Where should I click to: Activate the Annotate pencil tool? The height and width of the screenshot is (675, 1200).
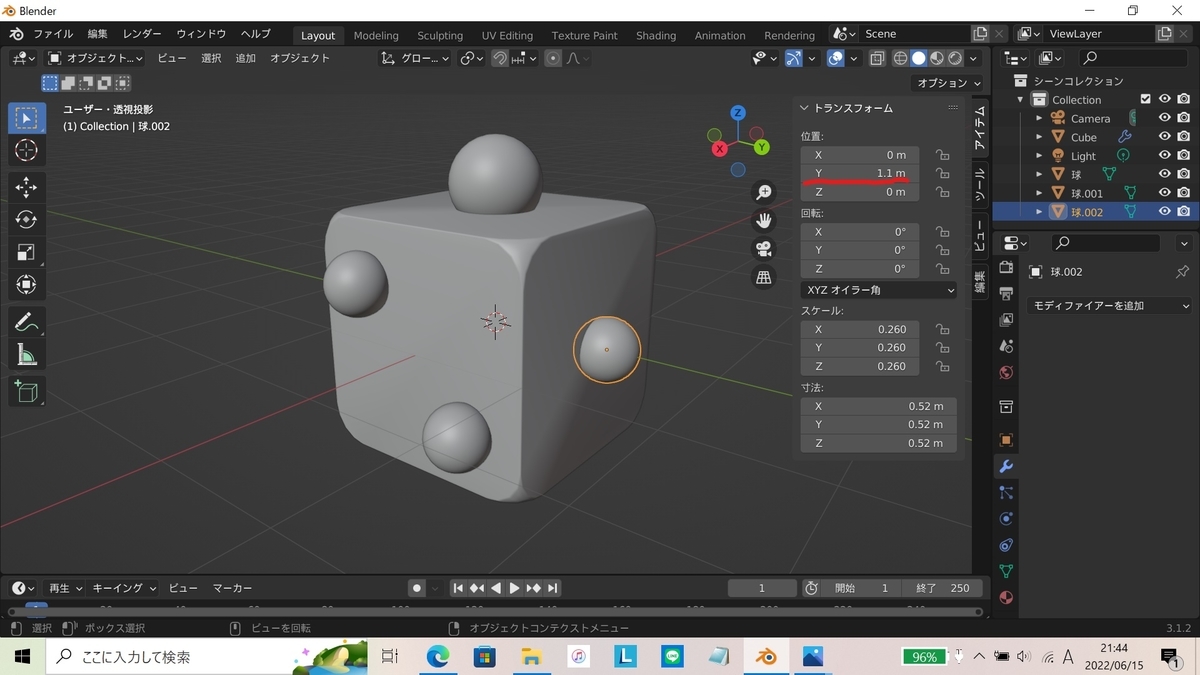pos(27,322)
